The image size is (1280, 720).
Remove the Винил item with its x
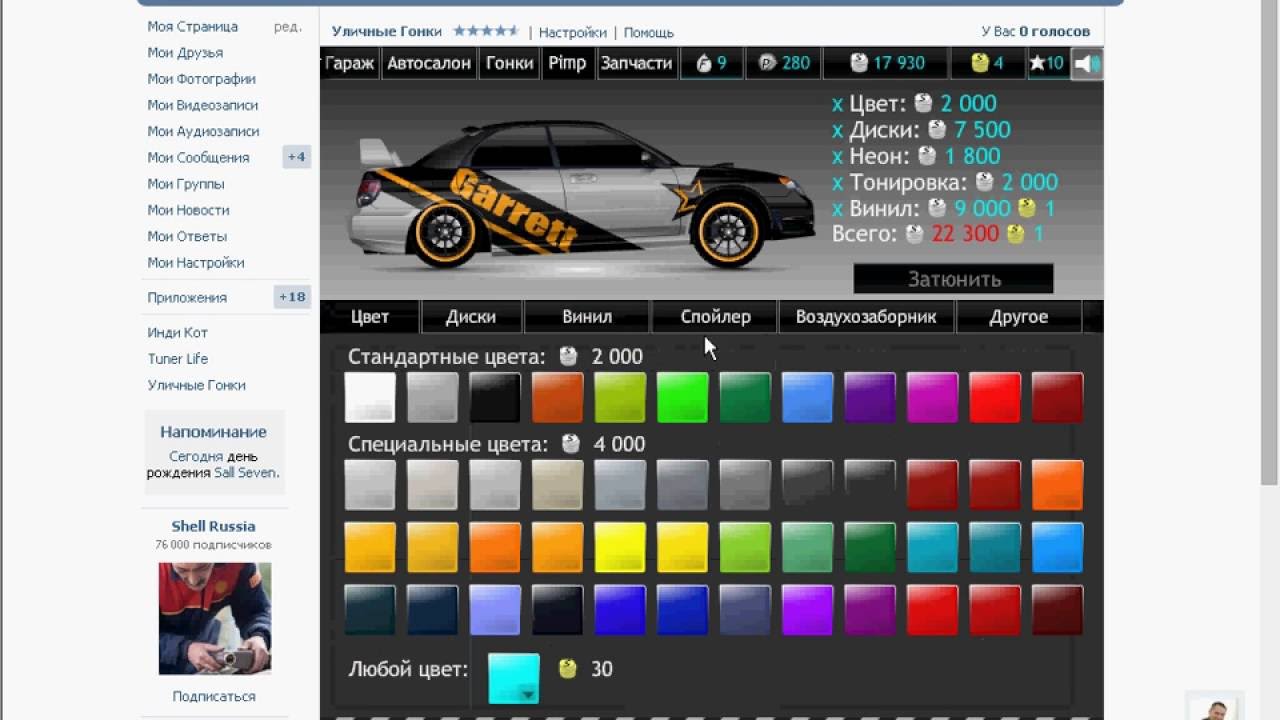837,209
